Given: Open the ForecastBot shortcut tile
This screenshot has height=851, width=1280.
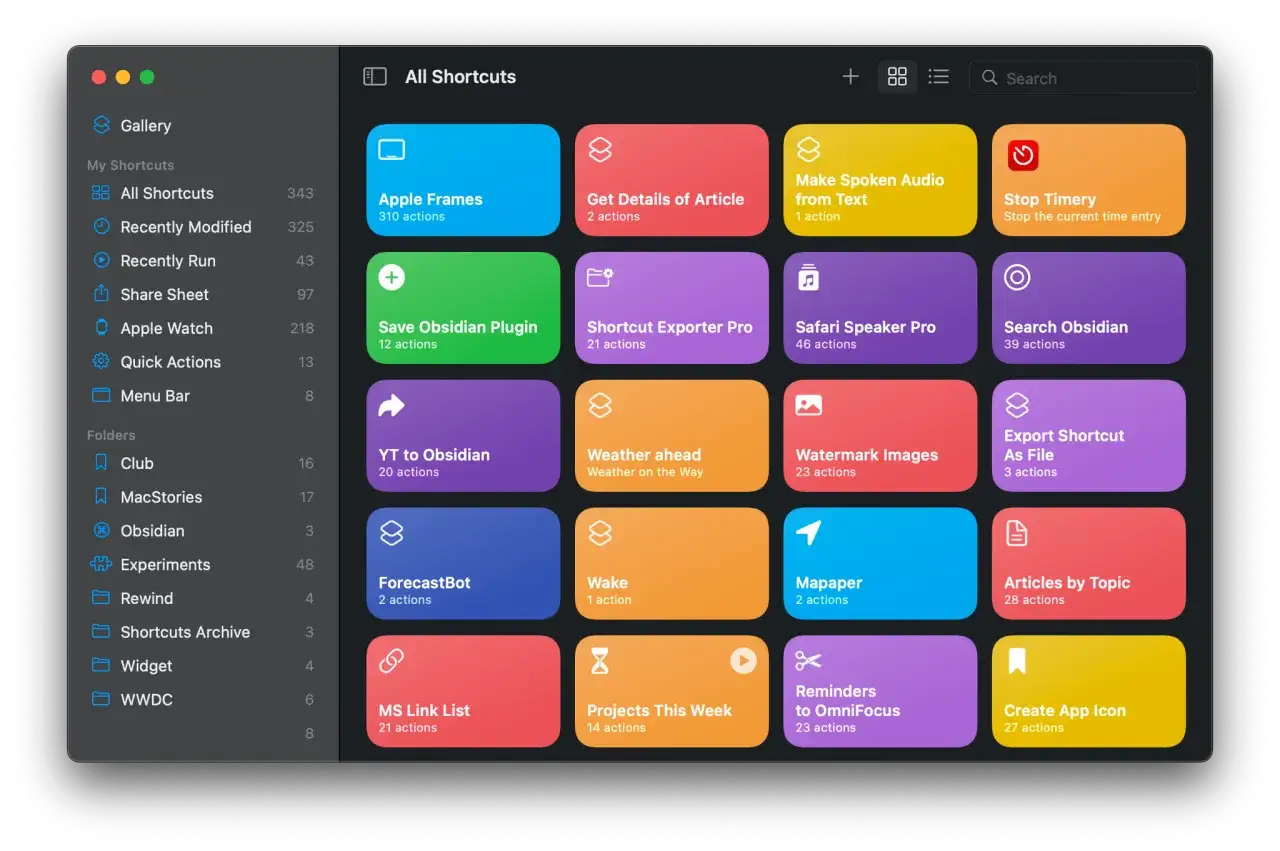Looking at the screenshot, I should point(463,564).
